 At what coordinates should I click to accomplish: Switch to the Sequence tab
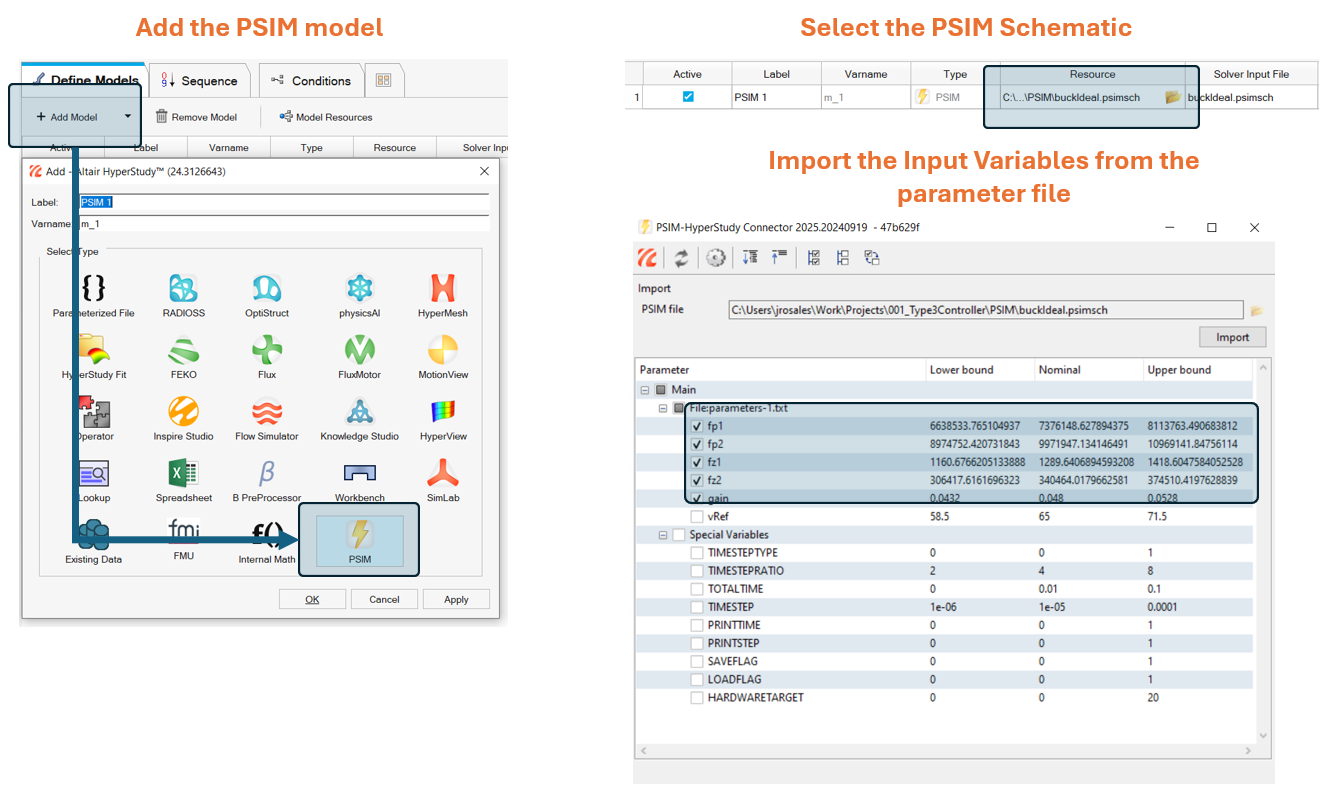(x=199, y=81)
